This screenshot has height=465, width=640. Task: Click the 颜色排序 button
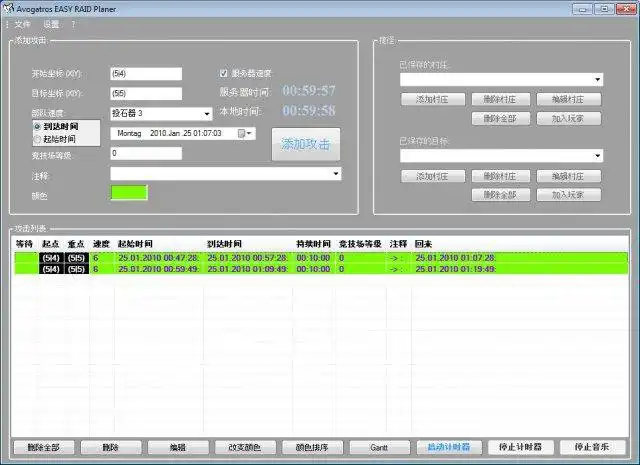pyautogui.click(x=312, y=447)
